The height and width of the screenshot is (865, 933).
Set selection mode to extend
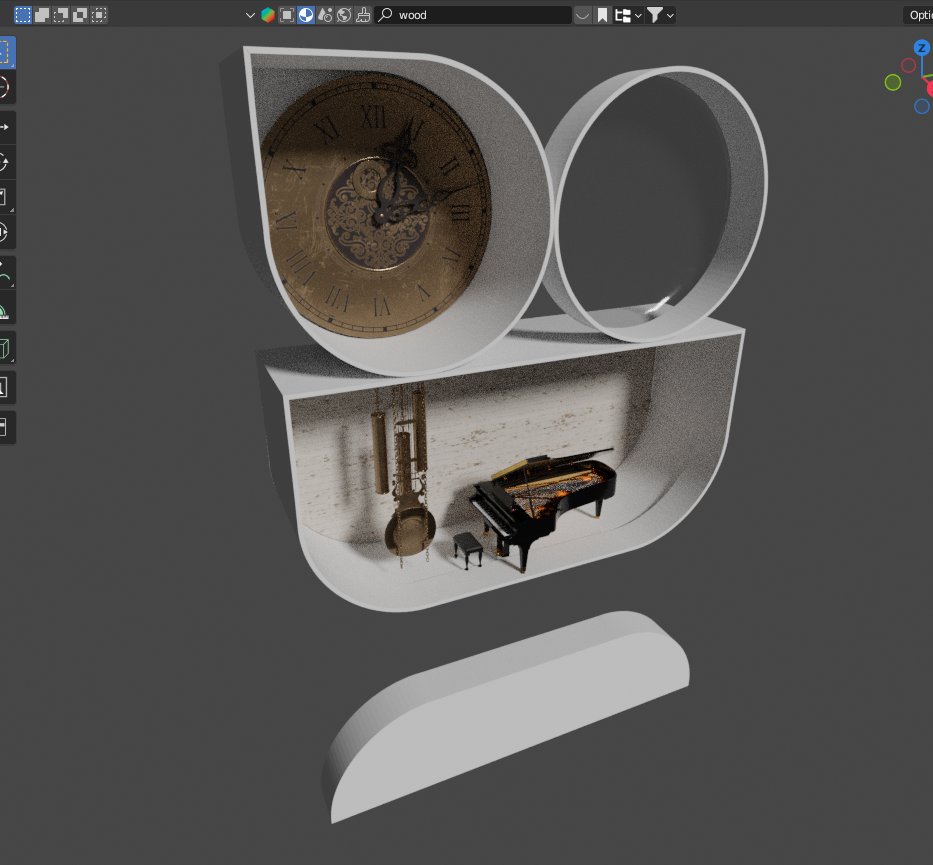(42, 15)
